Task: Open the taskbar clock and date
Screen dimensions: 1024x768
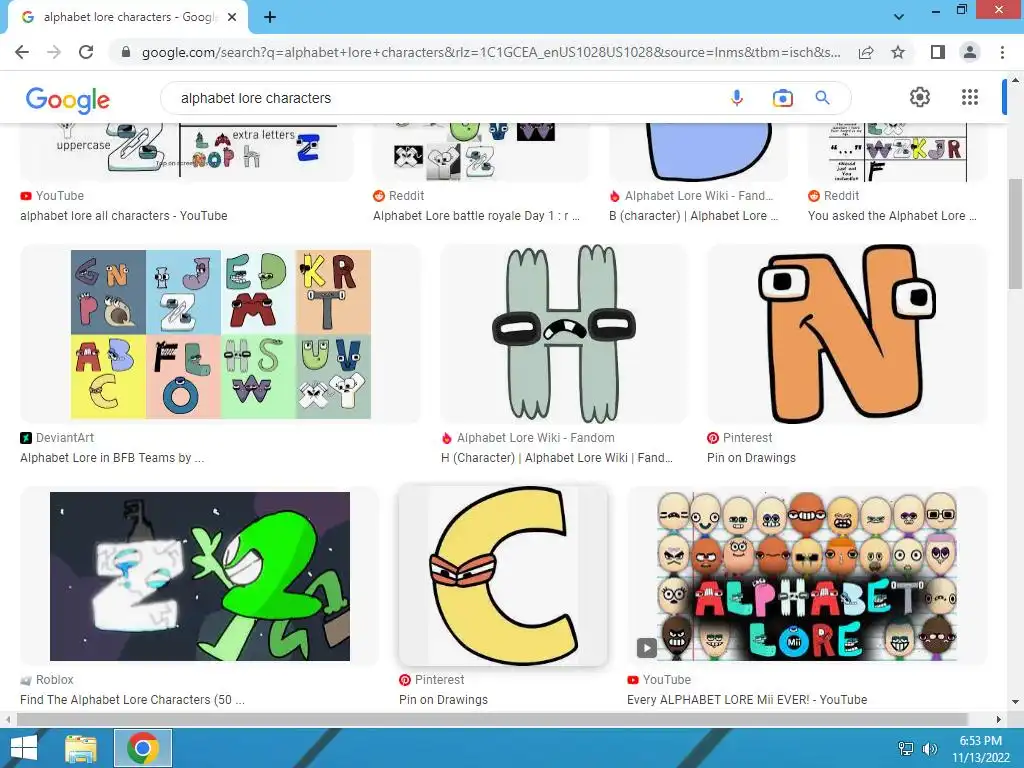Action: click(x=980, y=748)
